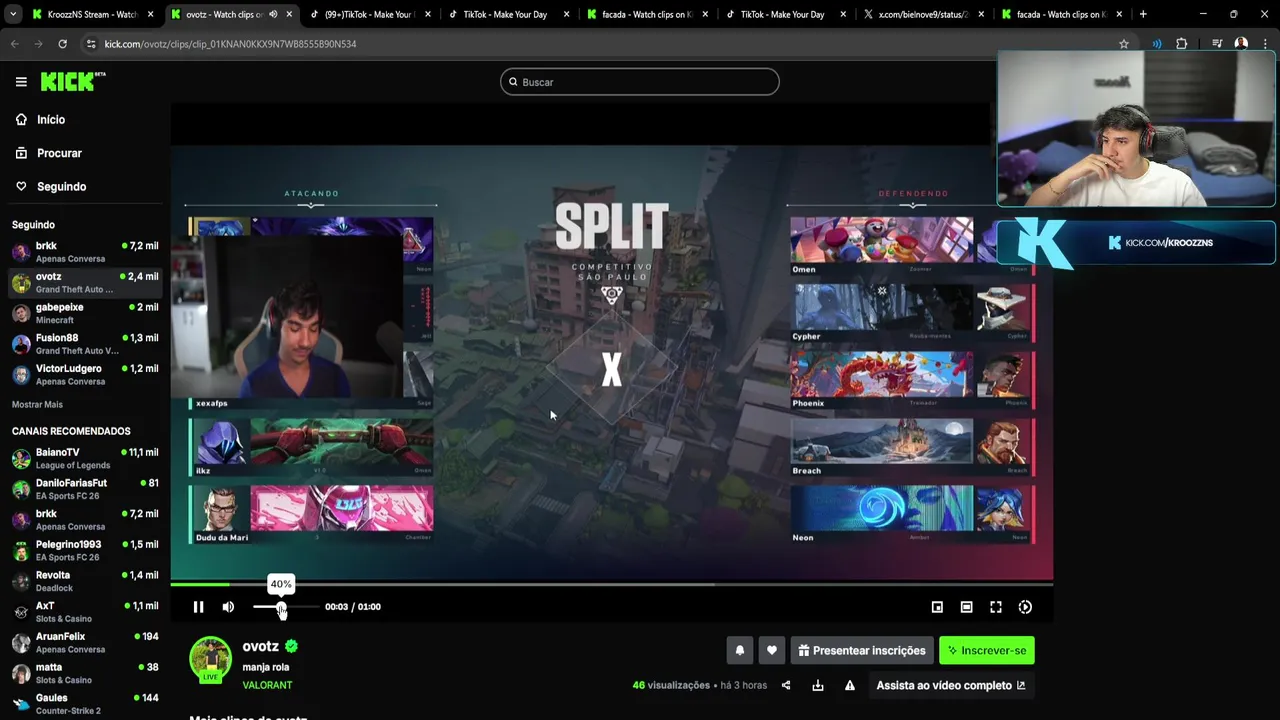Toggle theater mode for player
The height and width of the screenshot is (720, 1280).
click(x=966, y=607)
